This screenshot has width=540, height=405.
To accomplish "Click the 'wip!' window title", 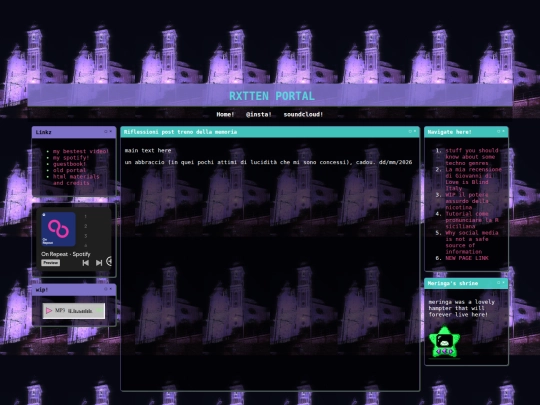I will pyautogui.click(x=42, y=290).
